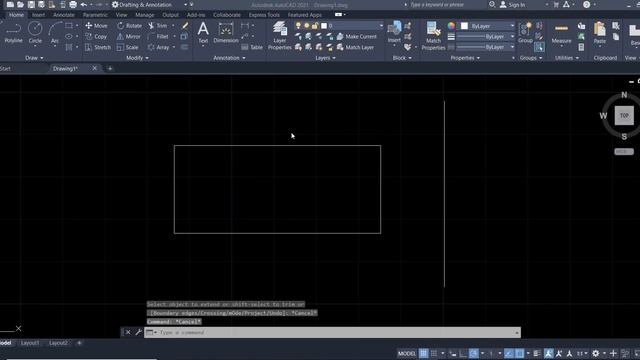Click the Plot printer icon
This screenshot has width=640, height=360.
(73, 4)
